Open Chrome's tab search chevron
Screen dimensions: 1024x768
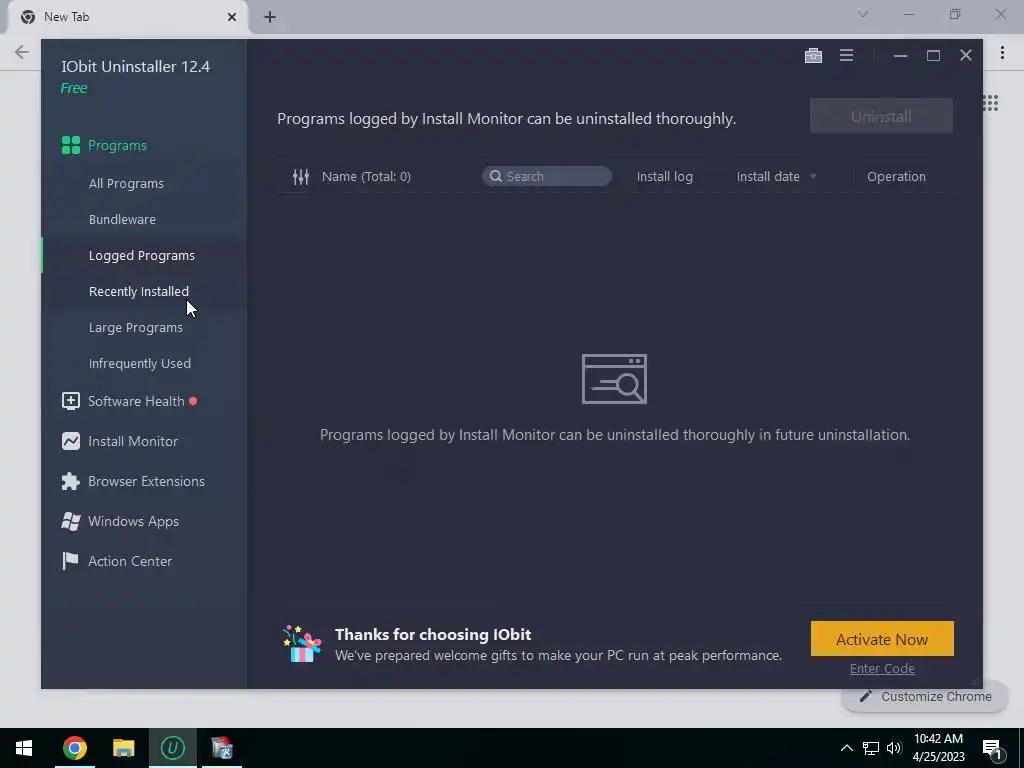tap(863, 14)
